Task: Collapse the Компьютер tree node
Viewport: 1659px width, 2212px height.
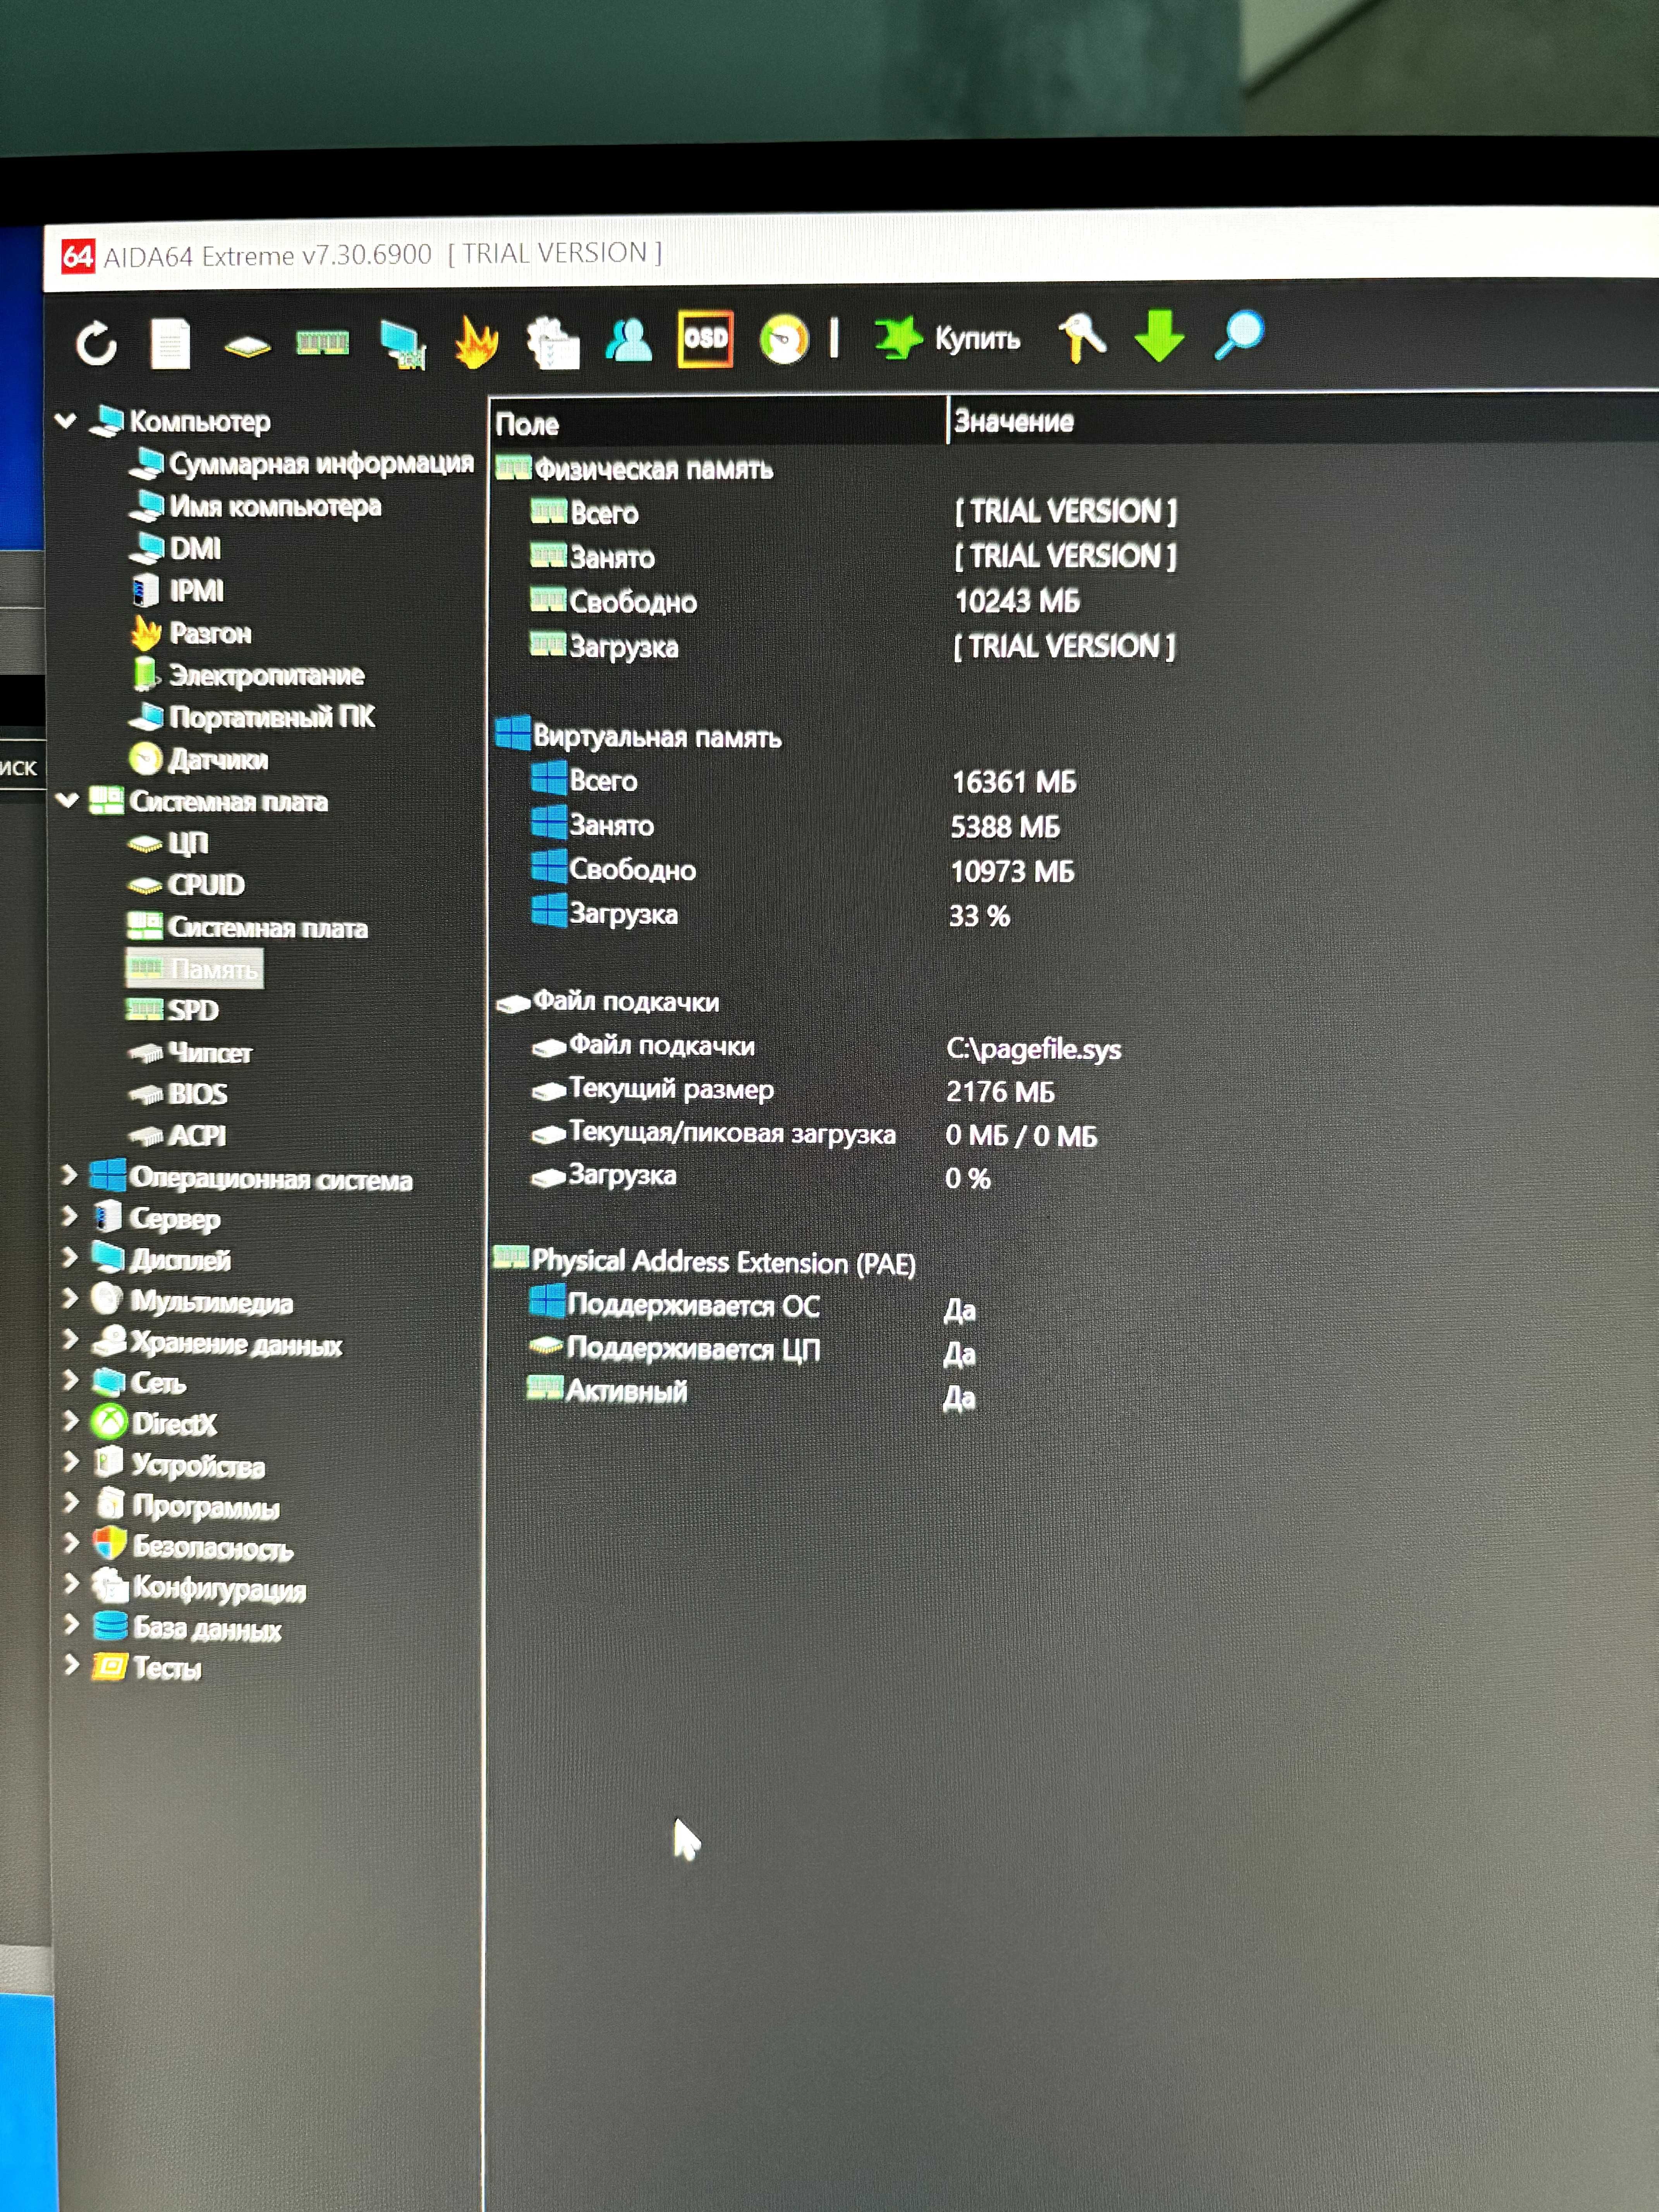Action: pos(66,421)
